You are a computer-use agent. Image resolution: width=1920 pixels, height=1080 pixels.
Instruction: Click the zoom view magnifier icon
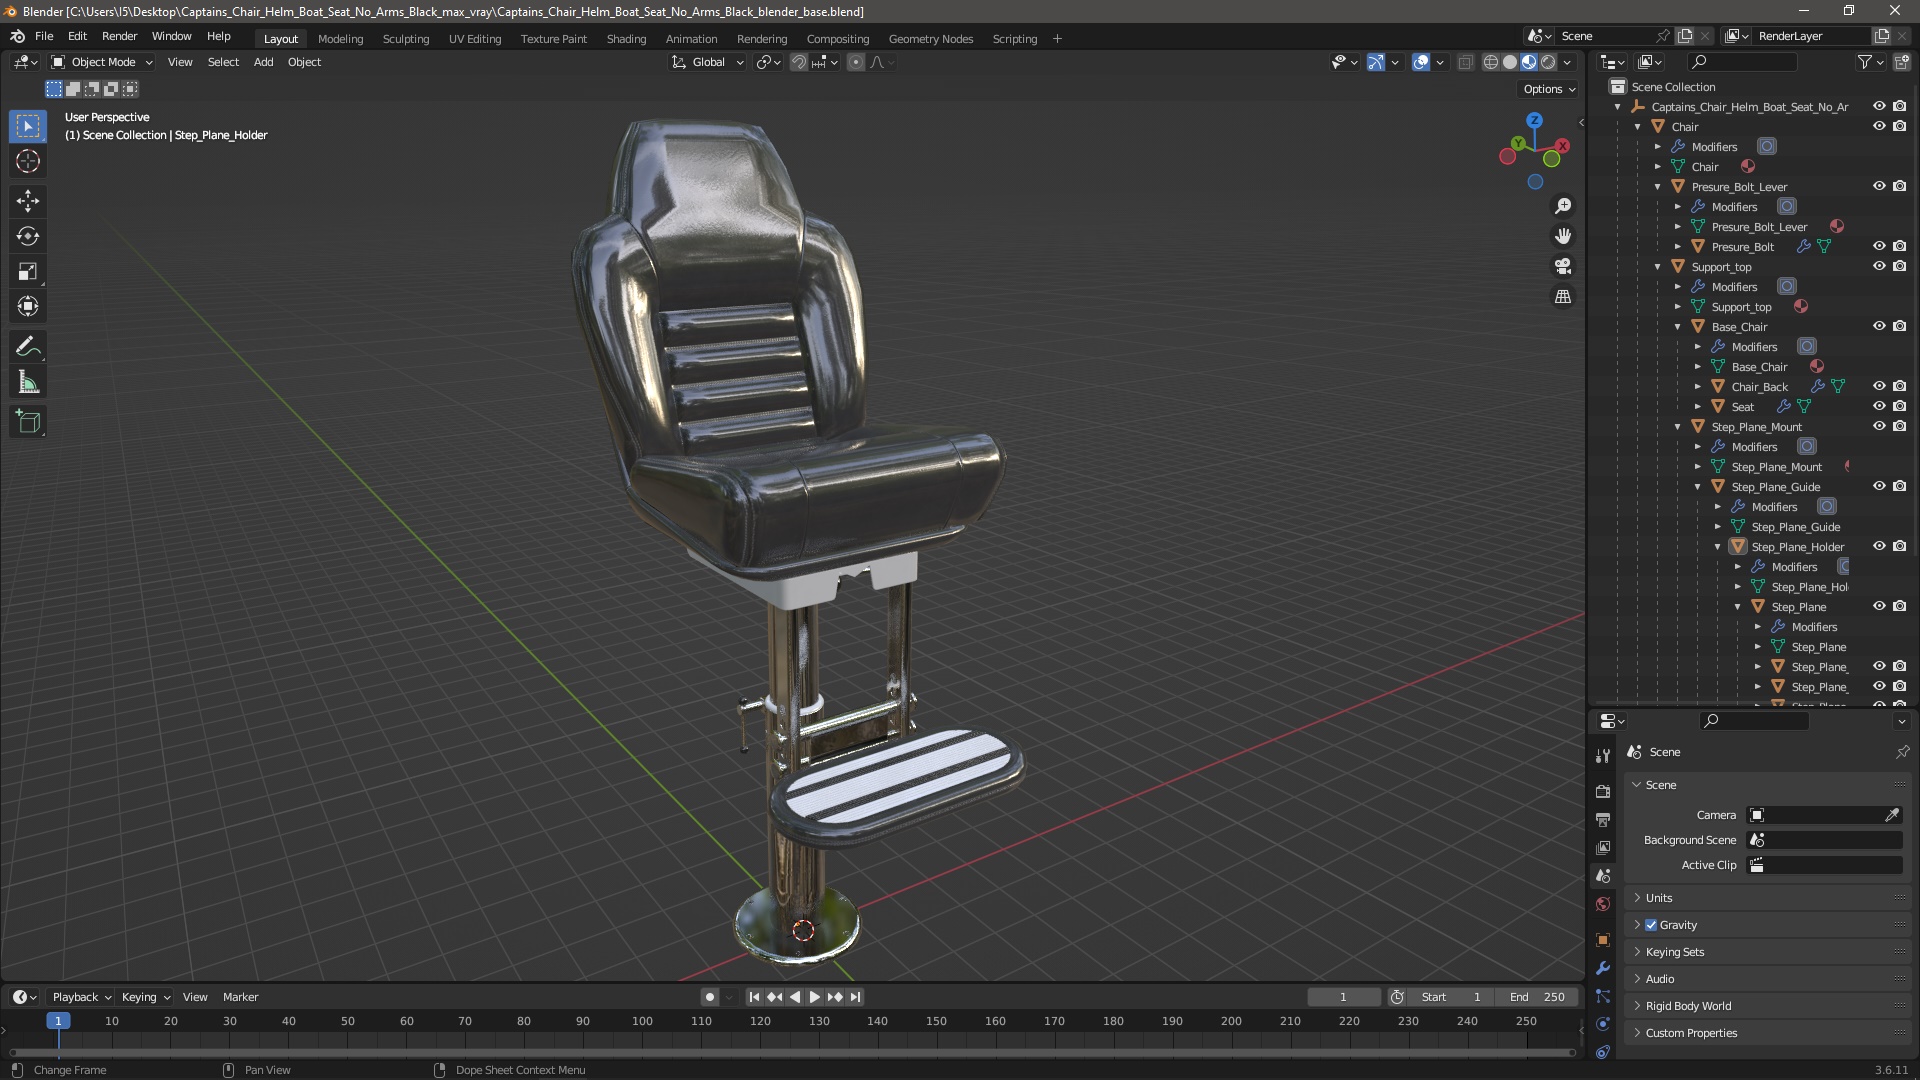click(x=1563, y=206)
